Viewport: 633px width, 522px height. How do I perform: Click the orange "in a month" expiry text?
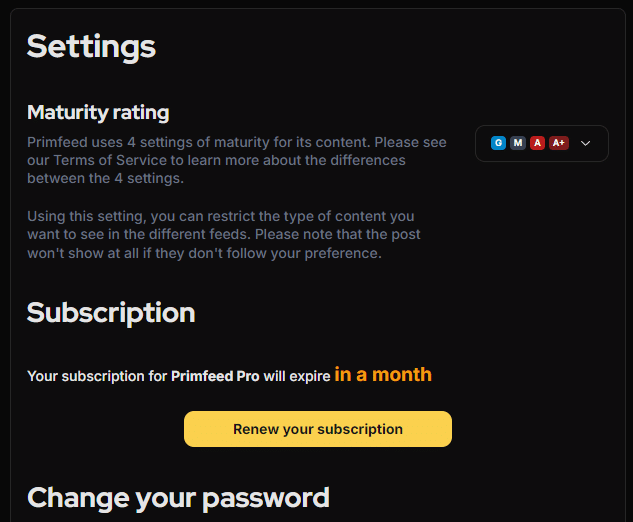[383, 375]
